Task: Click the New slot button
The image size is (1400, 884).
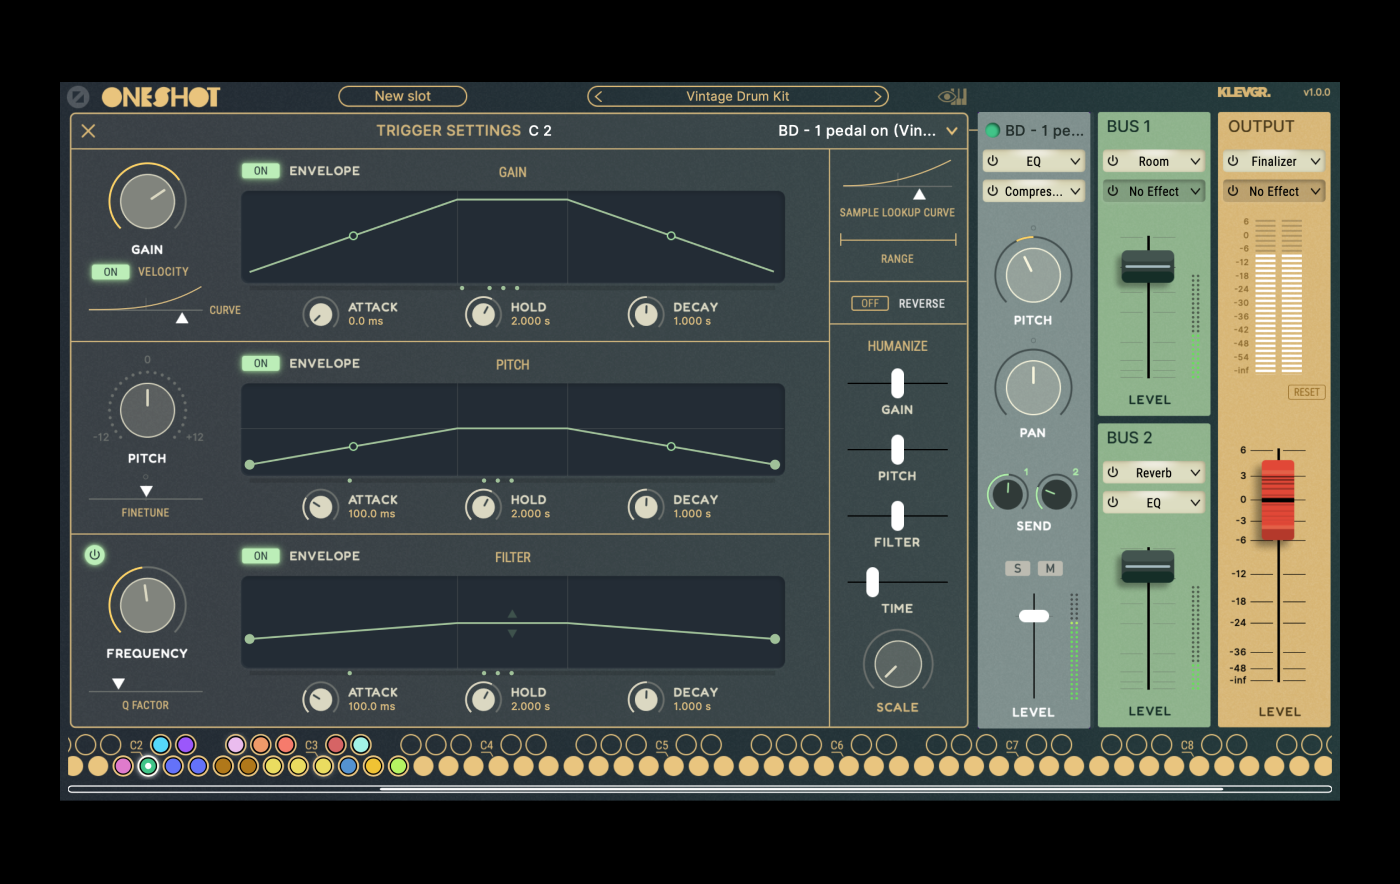Action: click(x=403, y=96)
